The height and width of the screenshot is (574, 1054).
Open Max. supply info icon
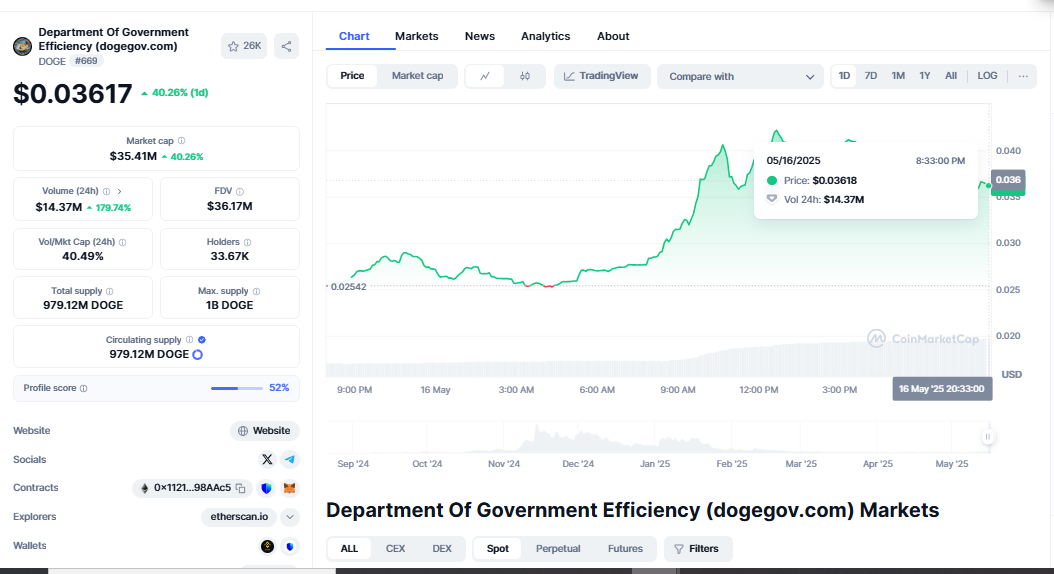tap(256, 291)
